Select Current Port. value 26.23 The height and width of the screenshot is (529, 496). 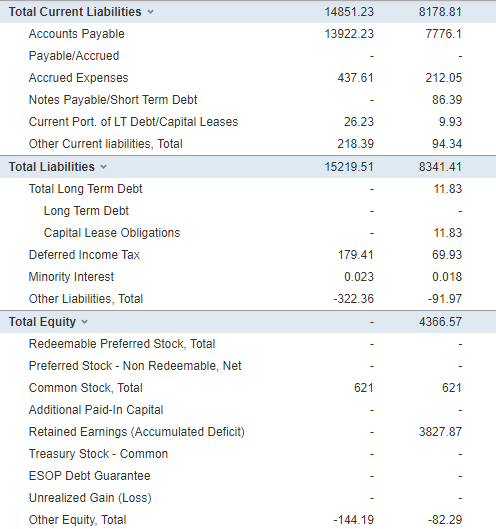359,122
